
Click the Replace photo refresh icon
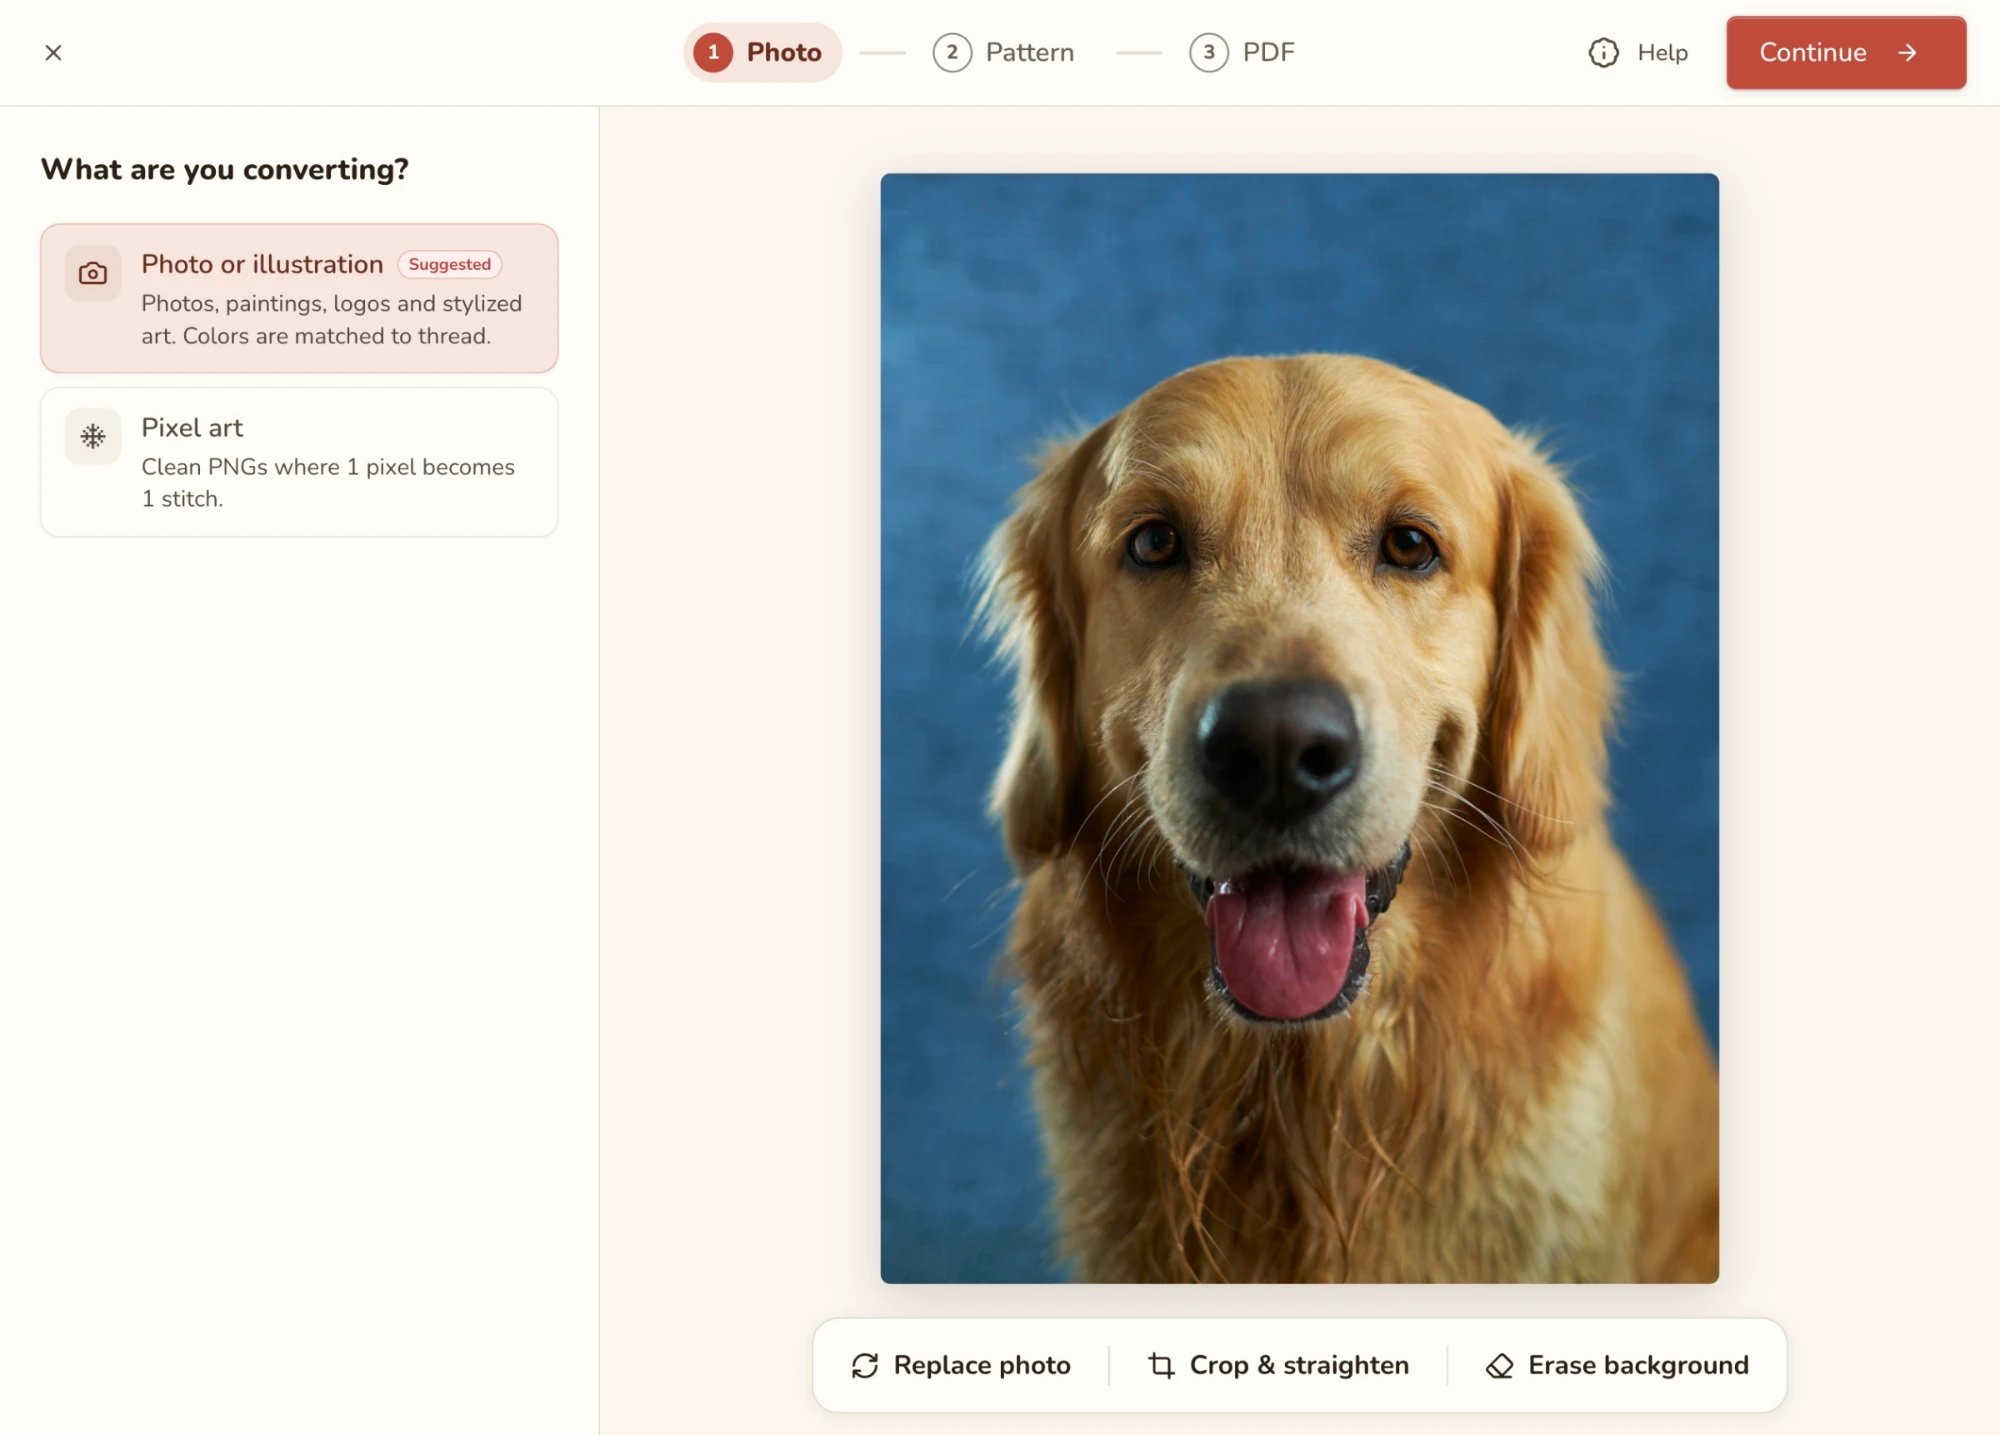[x=865, y=1365]
